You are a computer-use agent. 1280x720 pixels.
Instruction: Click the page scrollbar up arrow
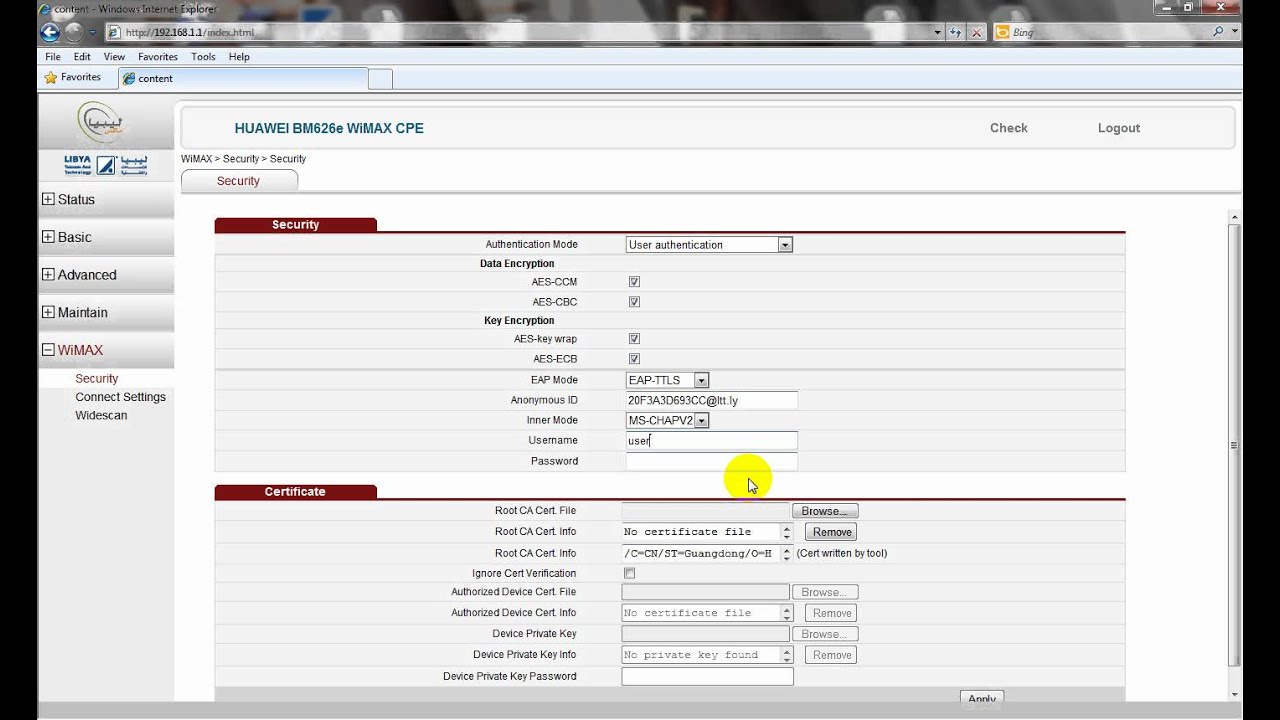click(x=1235, y=217)
